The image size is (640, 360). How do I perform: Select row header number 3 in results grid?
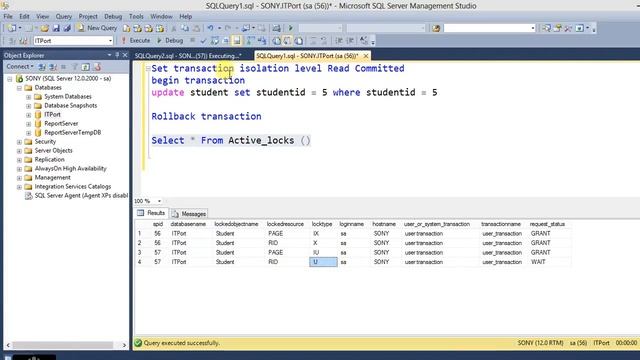click(140, 253)
